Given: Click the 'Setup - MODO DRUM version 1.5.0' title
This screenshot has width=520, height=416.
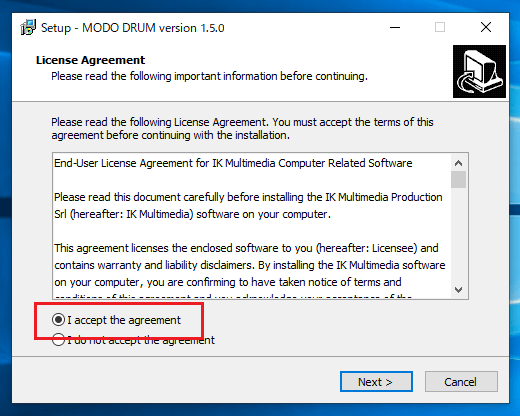Looking at the screenshot, I should (133, 28).
